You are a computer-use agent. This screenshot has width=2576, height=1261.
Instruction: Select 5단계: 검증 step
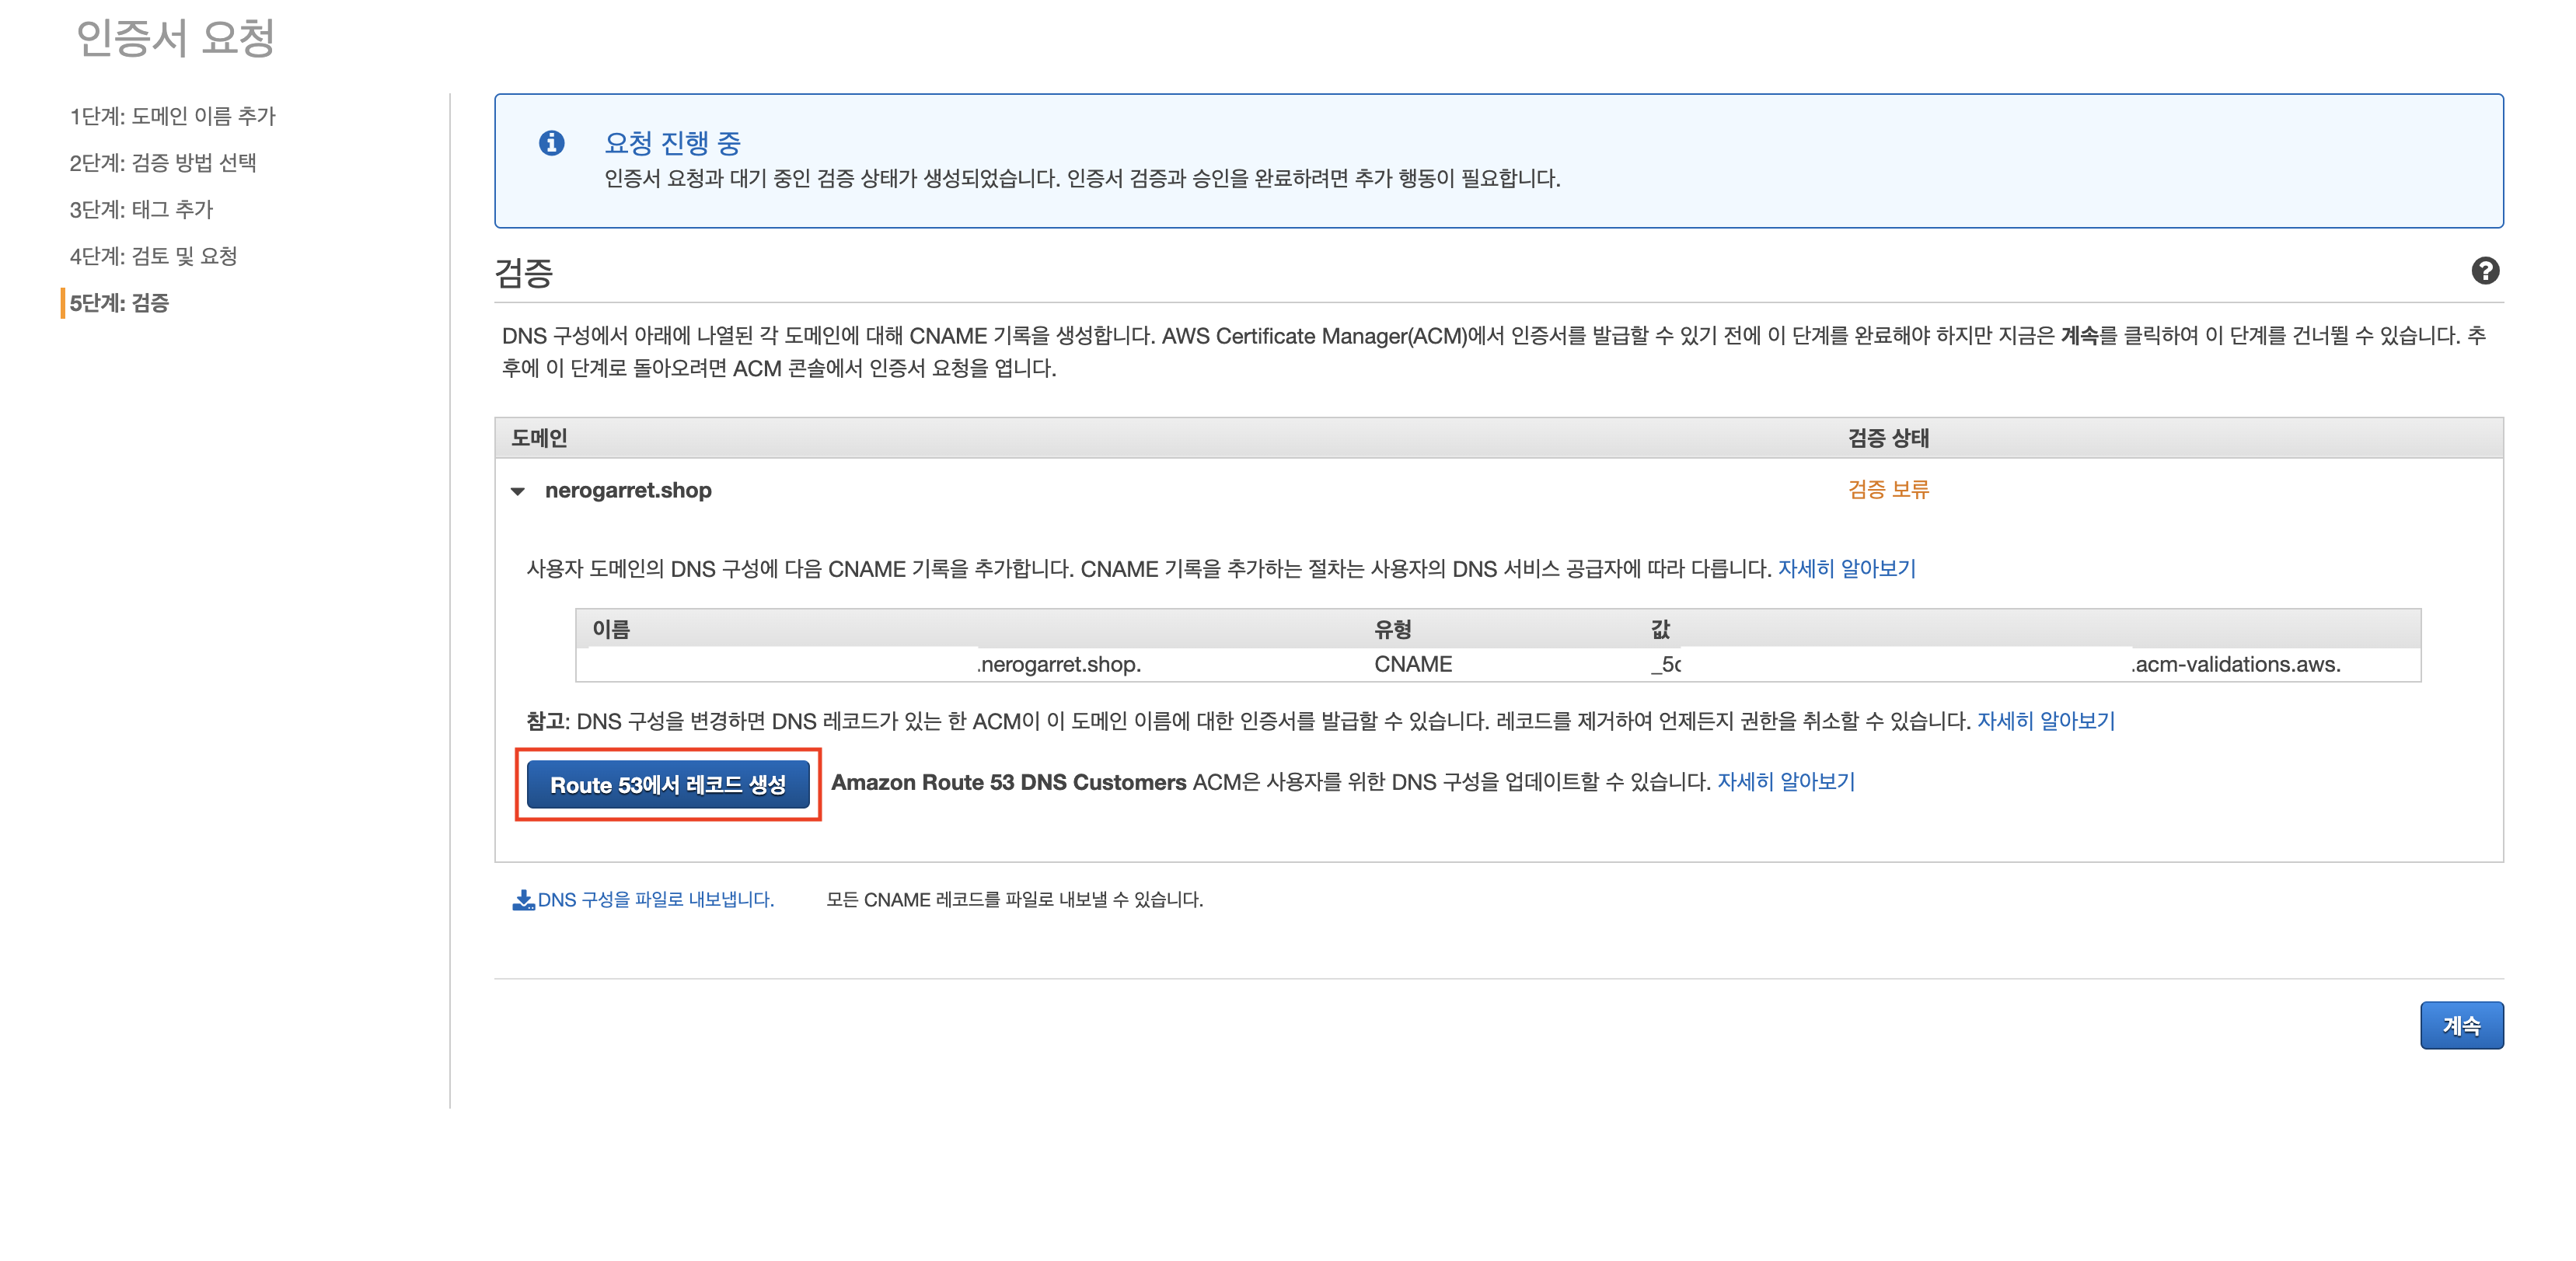(119, 303)
